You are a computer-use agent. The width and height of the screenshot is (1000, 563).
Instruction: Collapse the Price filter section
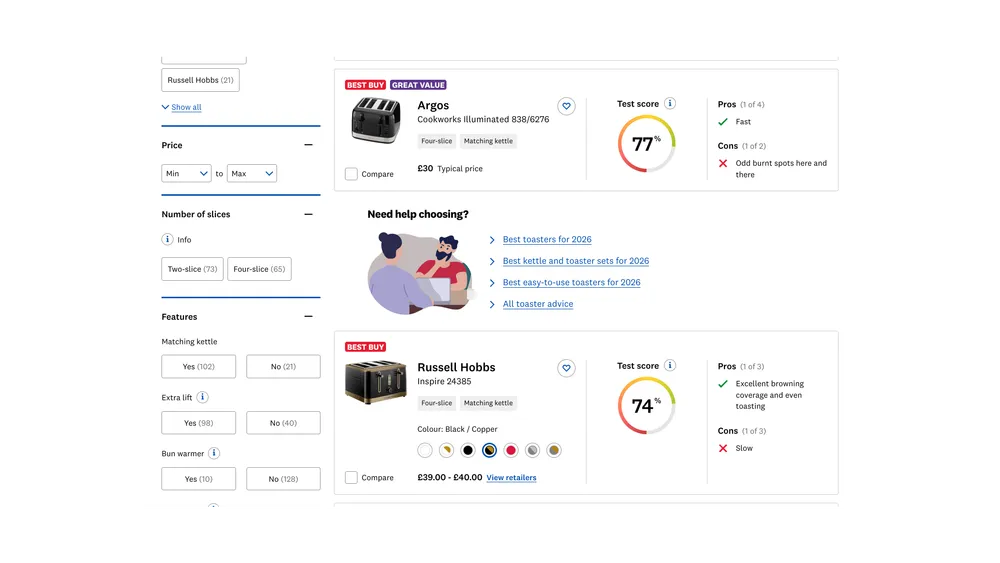click(308, 145)
